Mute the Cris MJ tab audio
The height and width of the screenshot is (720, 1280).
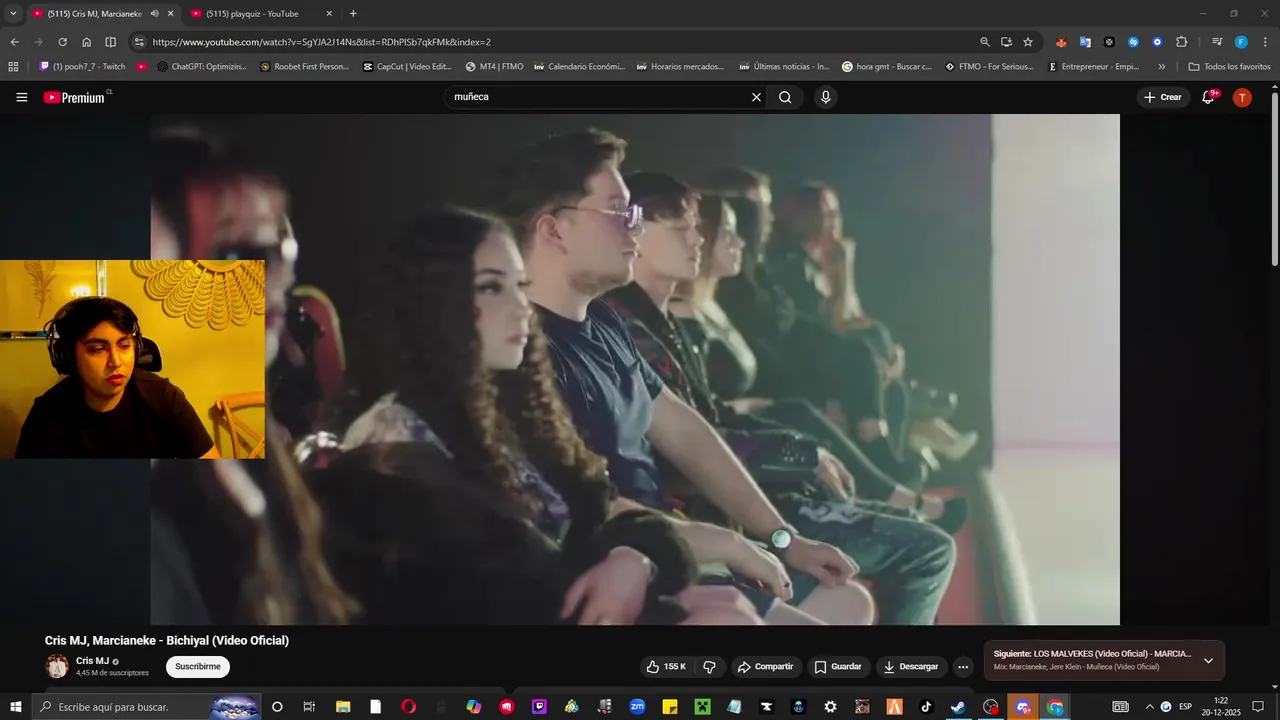pos(154,14)
